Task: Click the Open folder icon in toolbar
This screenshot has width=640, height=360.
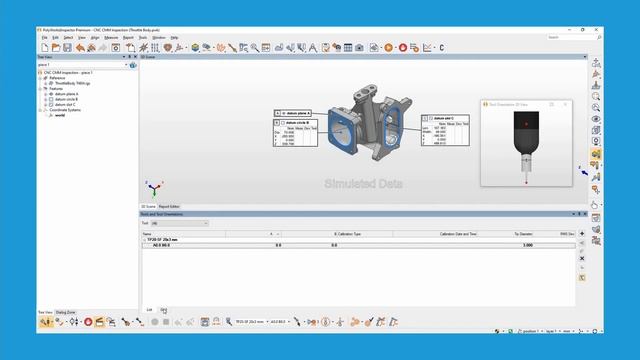Action: [56, 48]
